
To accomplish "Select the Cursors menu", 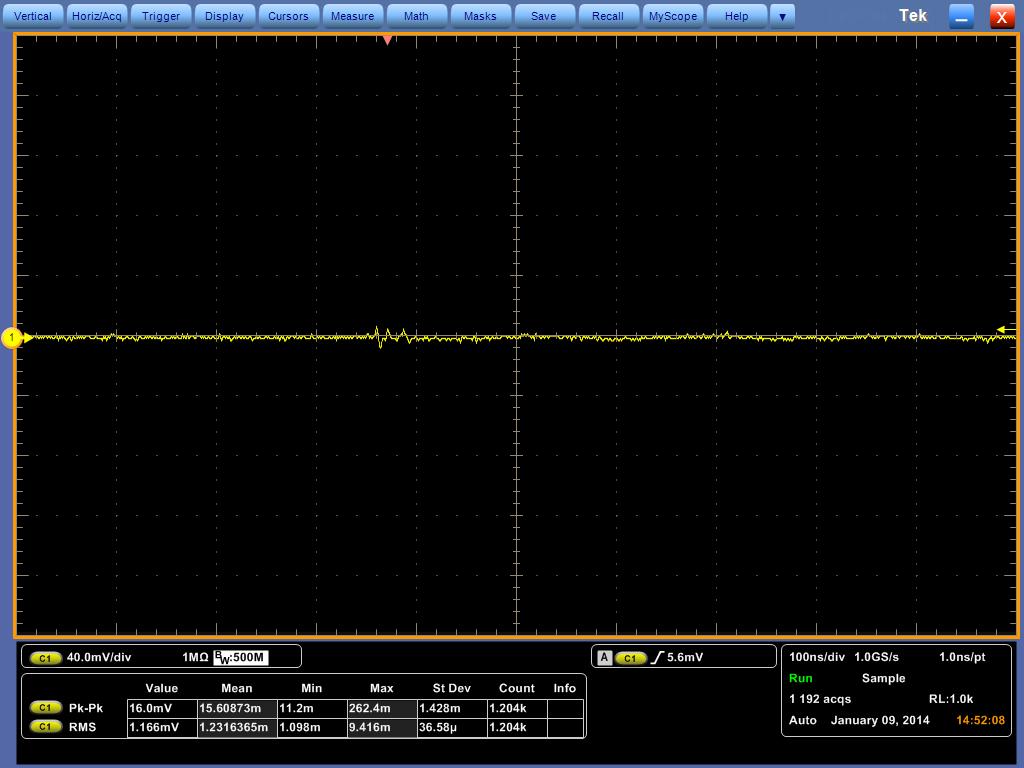I will [288, 16].
